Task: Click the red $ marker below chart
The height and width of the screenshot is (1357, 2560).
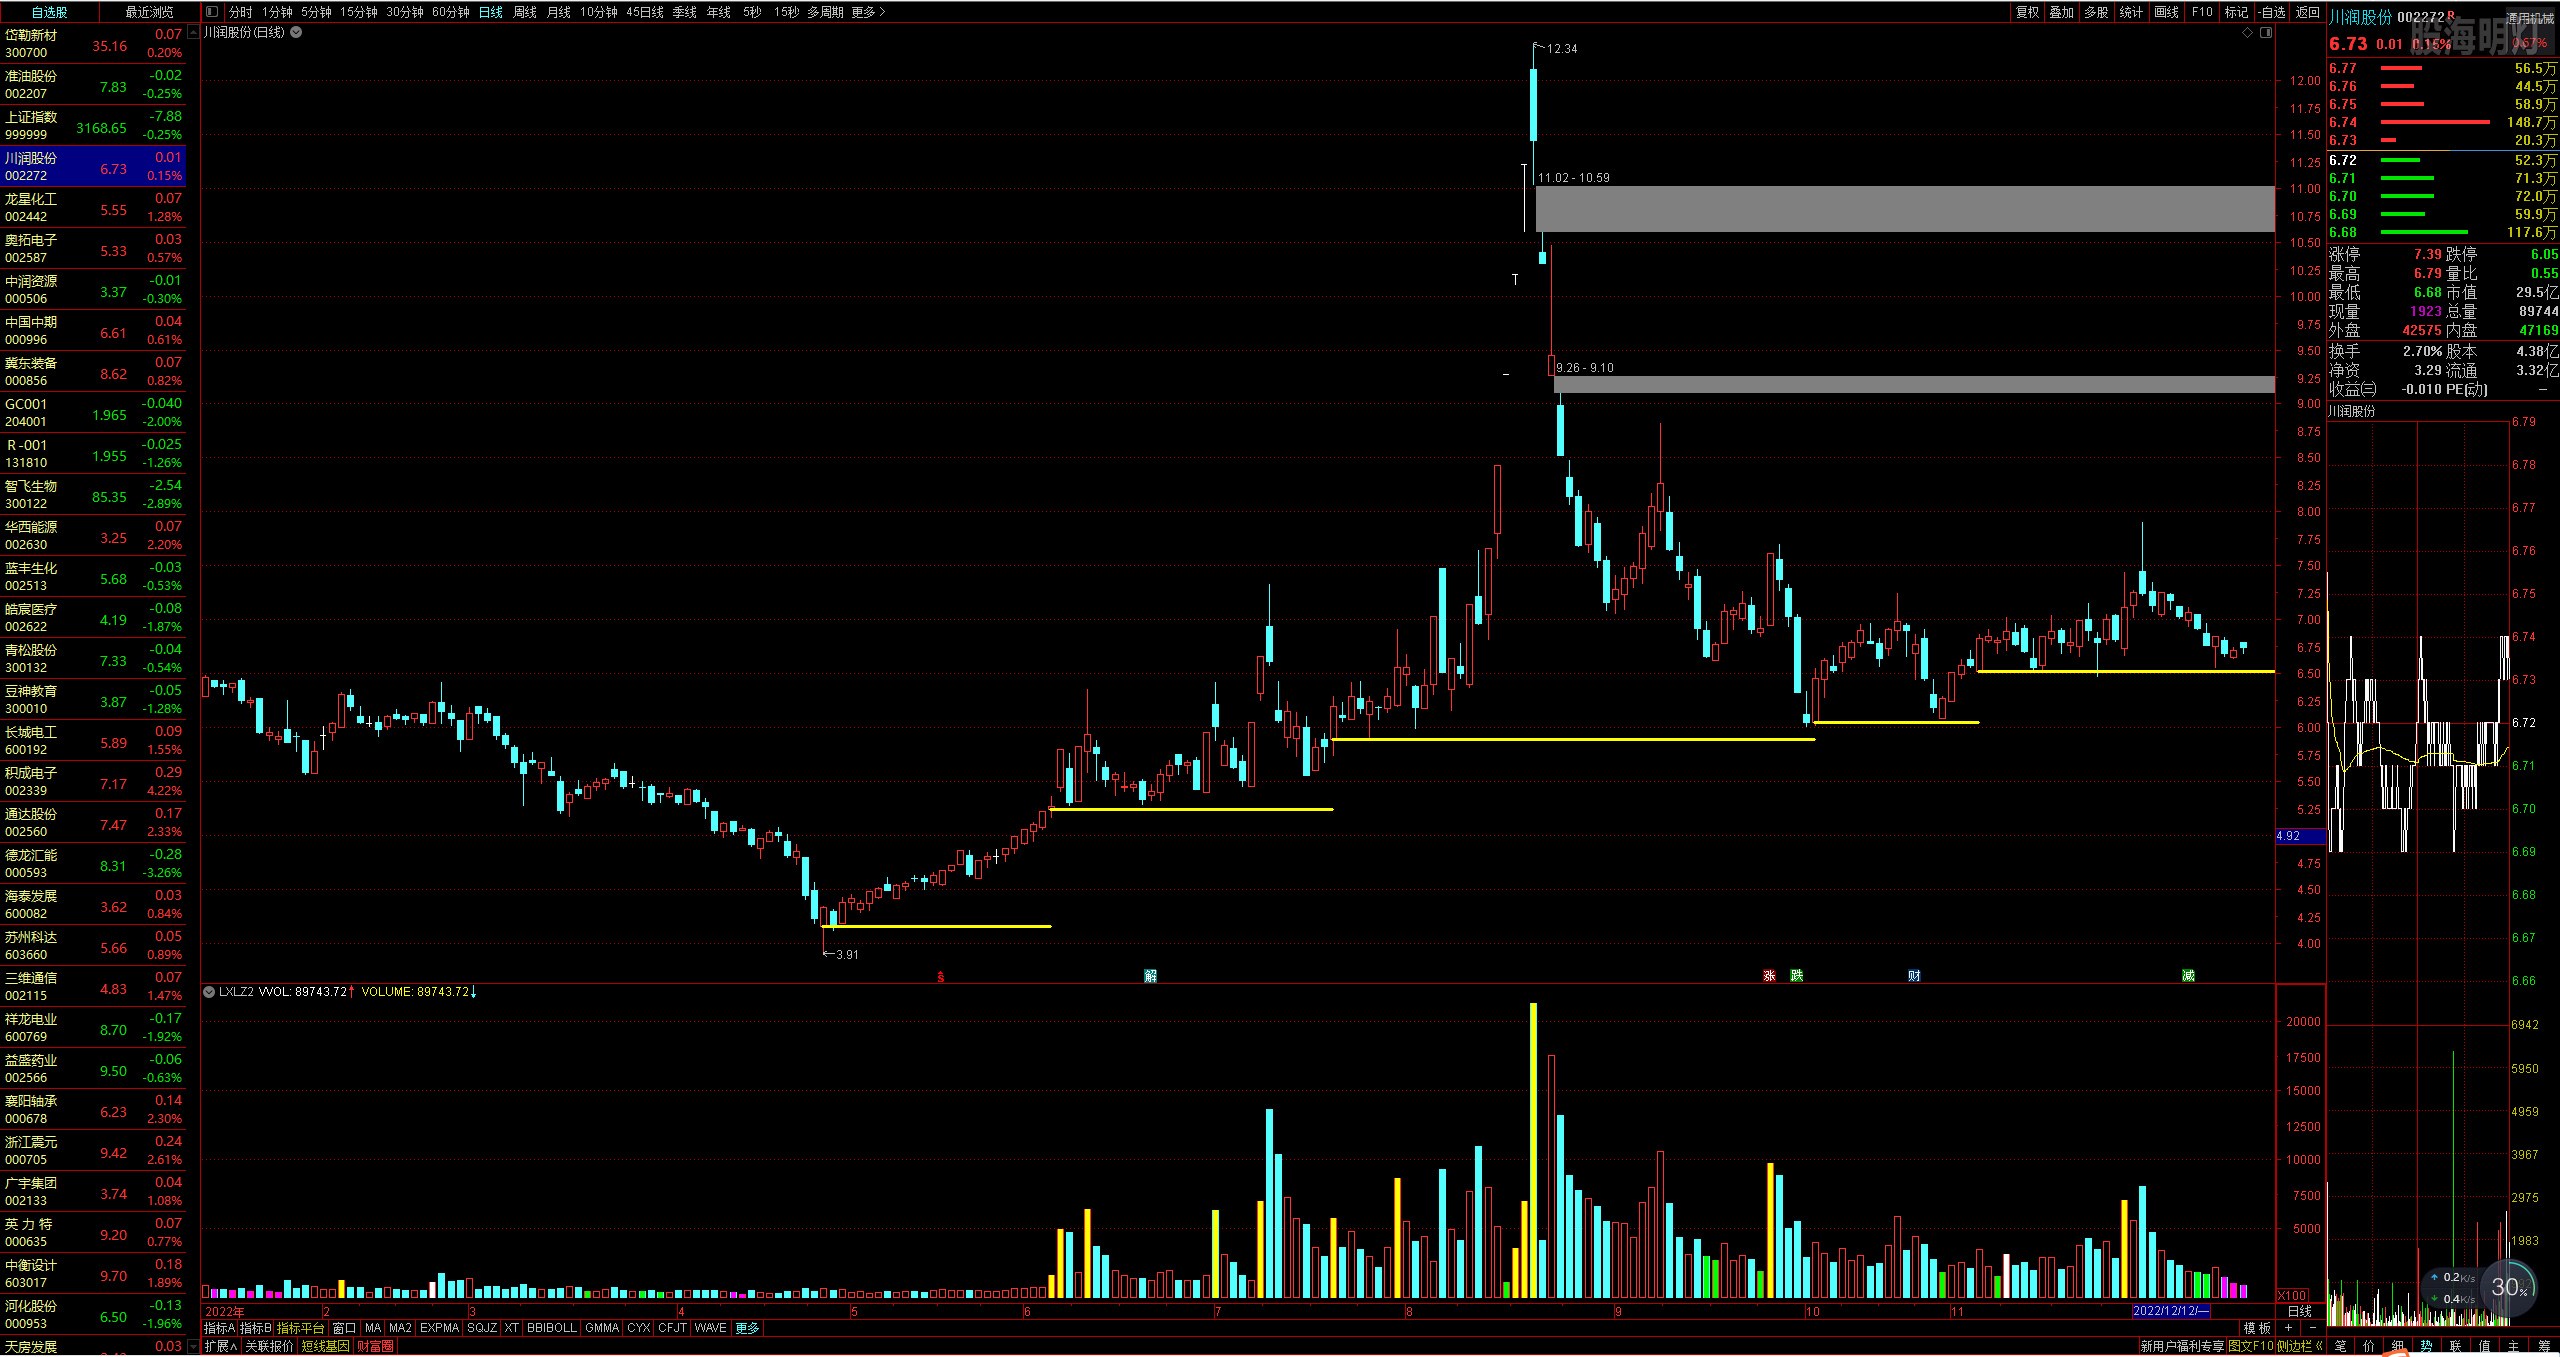Action: coord(940,976)
